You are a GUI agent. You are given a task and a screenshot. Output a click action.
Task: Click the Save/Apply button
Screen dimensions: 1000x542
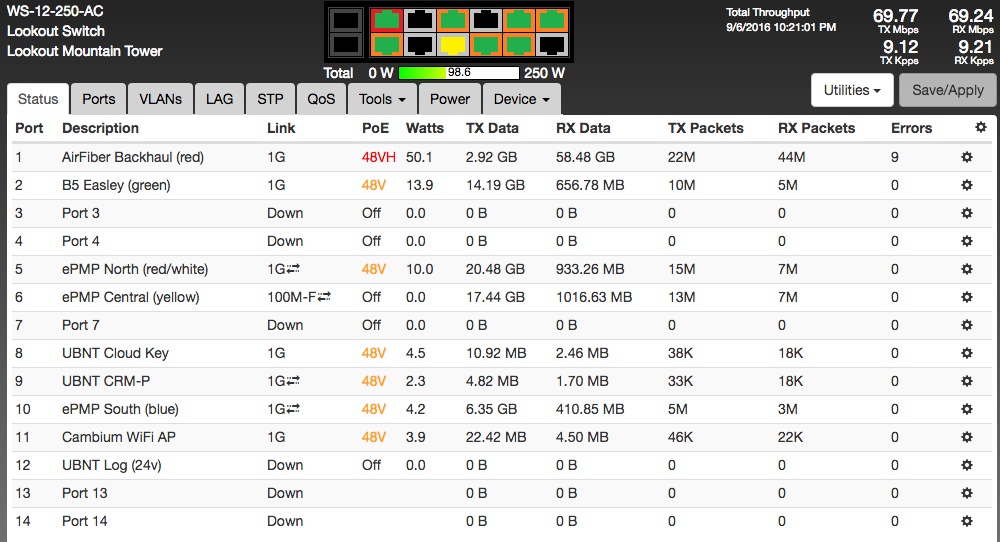click(x=947, y=90)
